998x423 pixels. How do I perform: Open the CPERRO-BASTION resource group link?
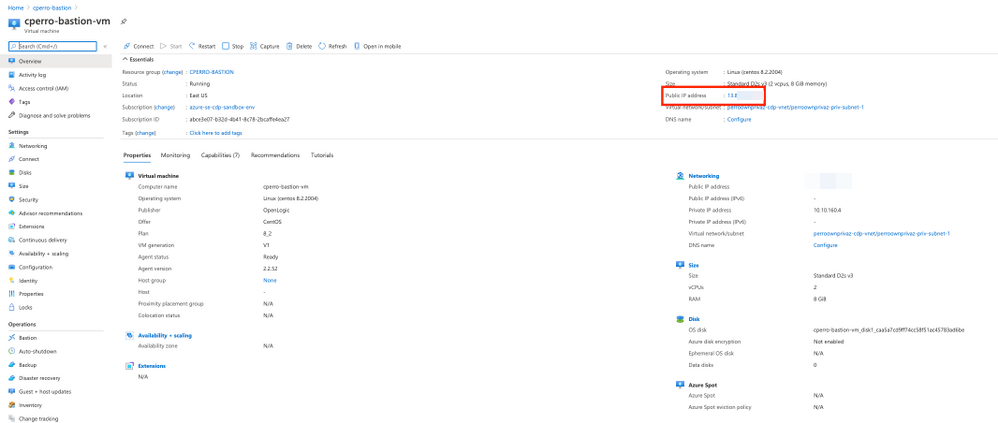click(x=212, y=72)
